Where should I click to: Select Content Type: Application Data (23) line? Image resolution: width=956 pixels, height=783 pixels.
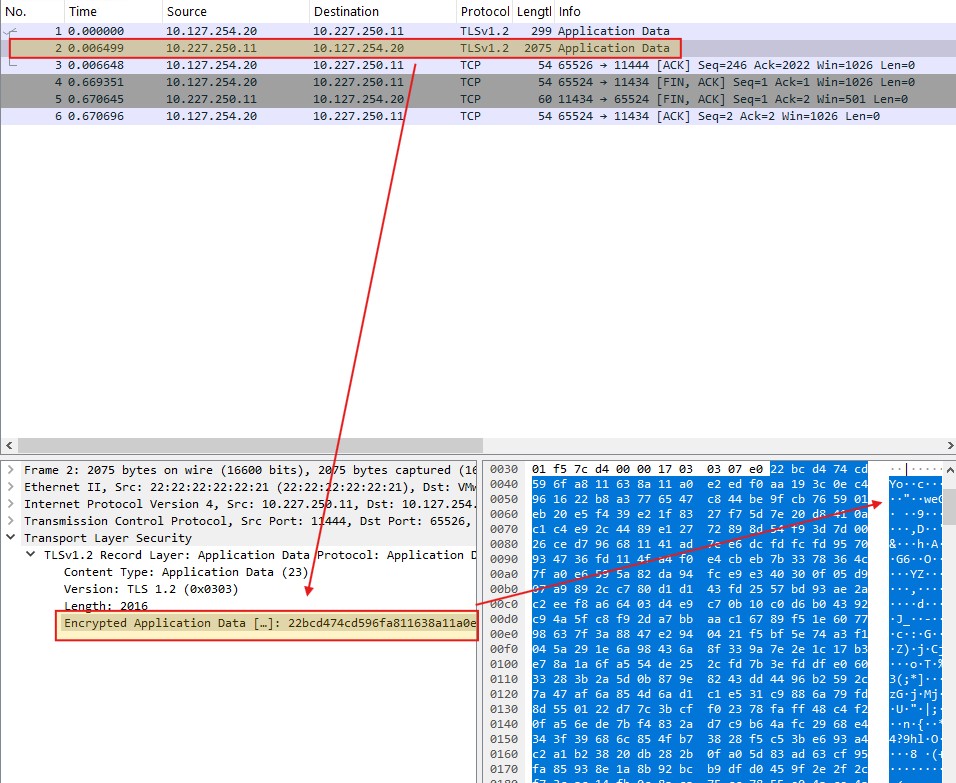(x=187, y=572)
